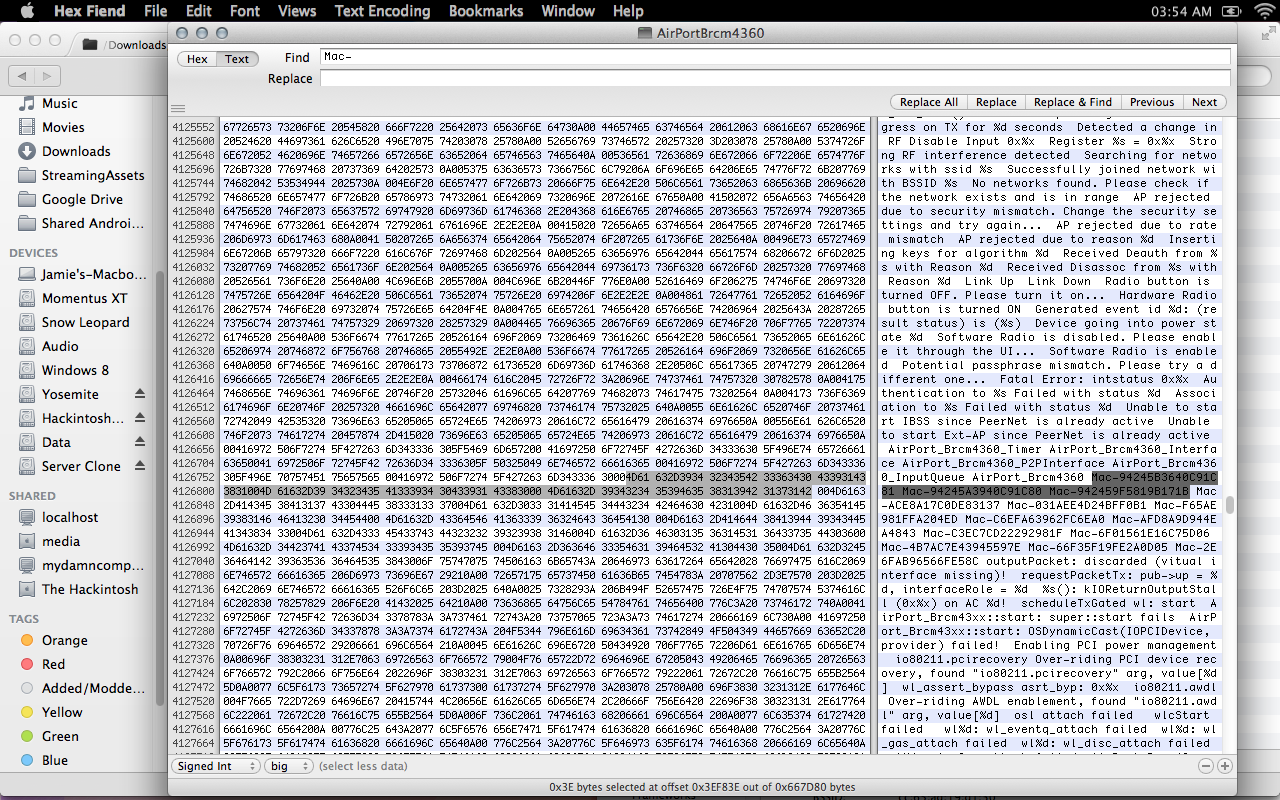1280x800 pixels.
Task: Select localhost under Shared in Finder
Action: tap(70, 517)
